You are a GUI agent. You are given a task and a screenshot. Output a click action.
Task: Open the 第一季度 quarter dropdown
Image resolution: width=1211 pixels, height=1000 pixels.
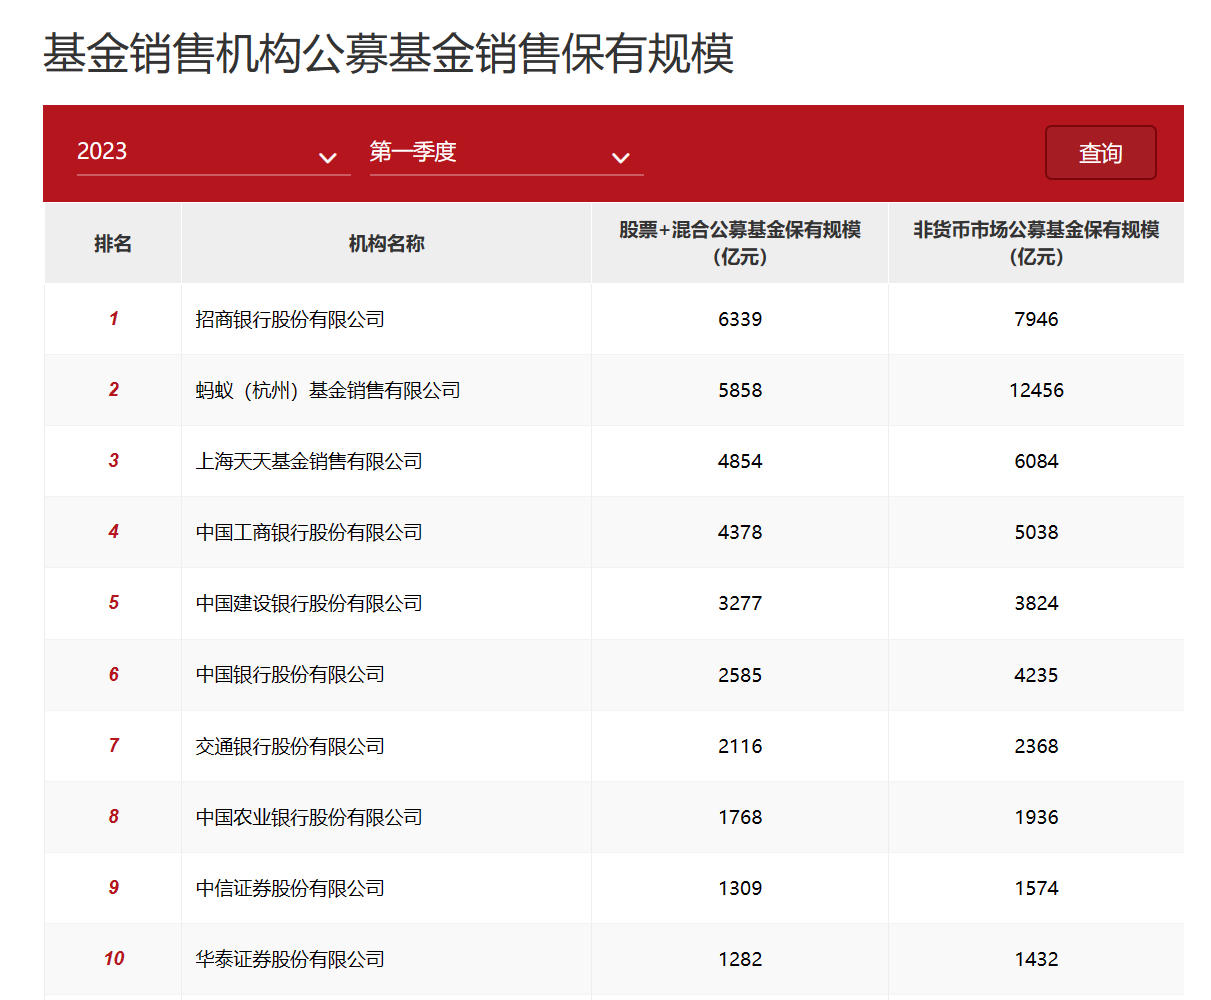(506, 153)
